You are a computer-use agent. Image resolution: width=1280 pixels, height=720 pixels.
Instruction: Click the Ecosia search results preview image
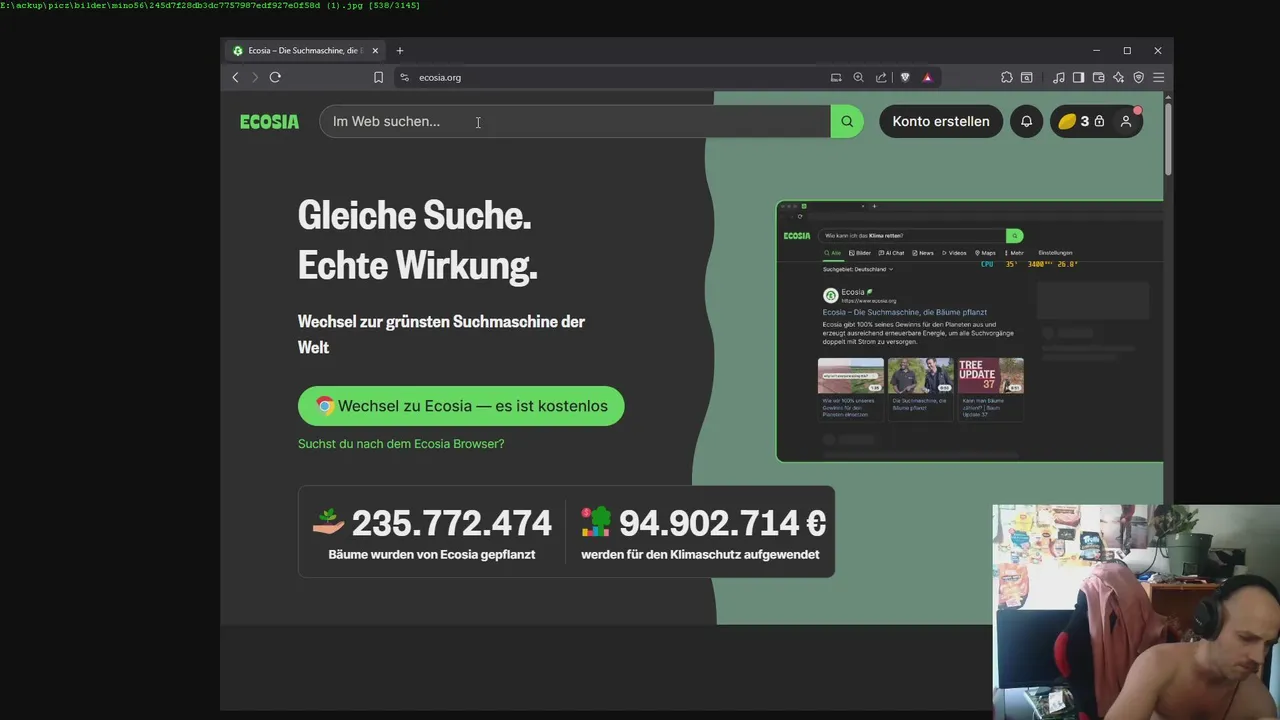pyautogui.click(x=969, y=332)
